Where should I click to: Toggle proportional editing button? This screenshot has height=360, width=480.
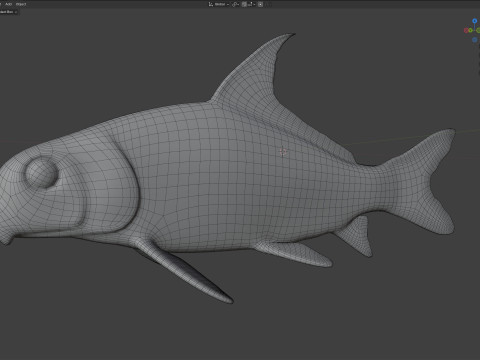(260, 4)
